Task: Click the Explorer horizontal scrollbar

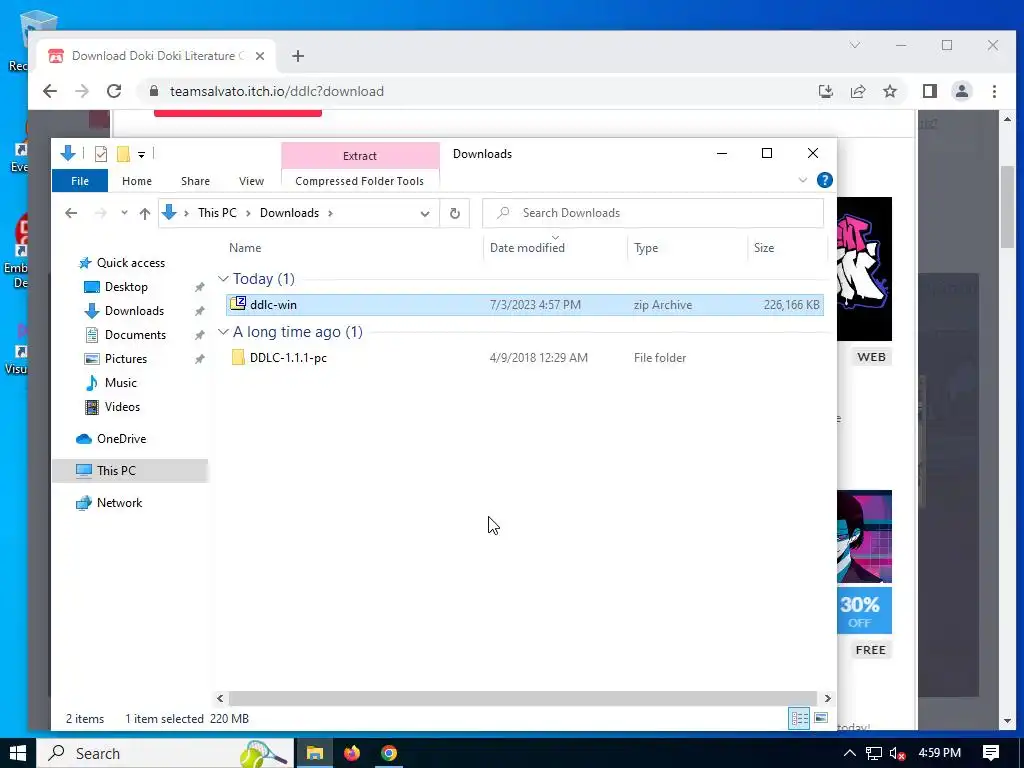Action: [522, 698]
